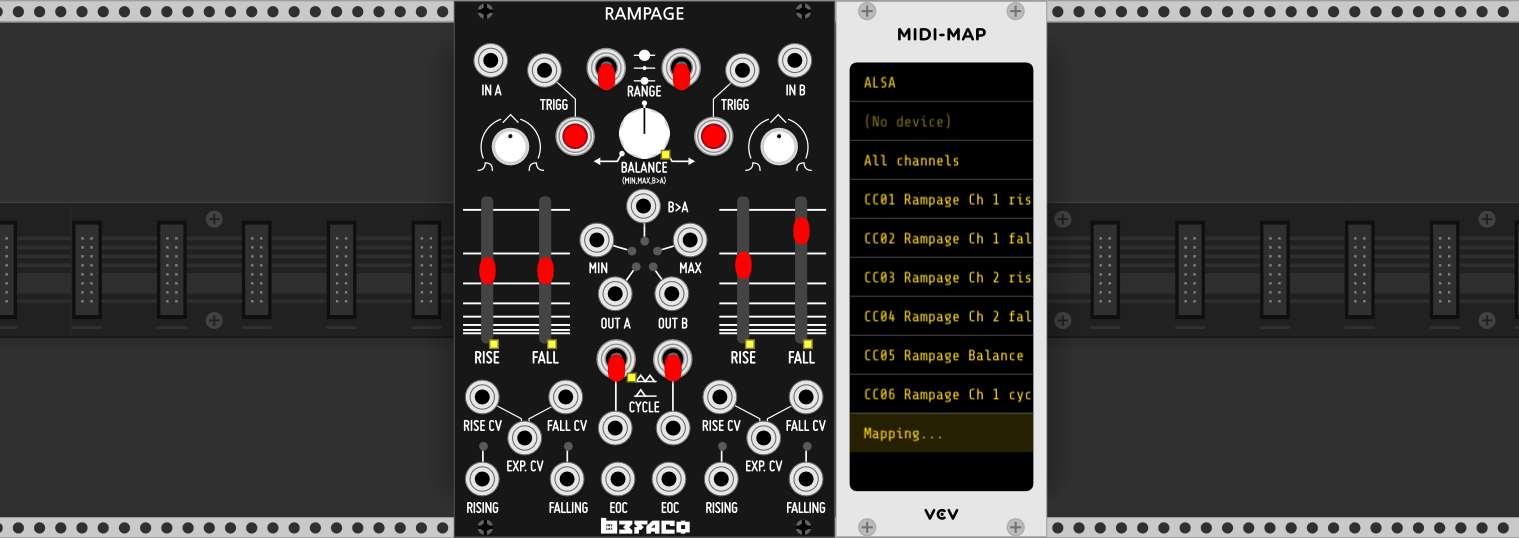Click the right jack below CYCLE label
This screenshot has width=1519, height=538.
pos(673,429)
